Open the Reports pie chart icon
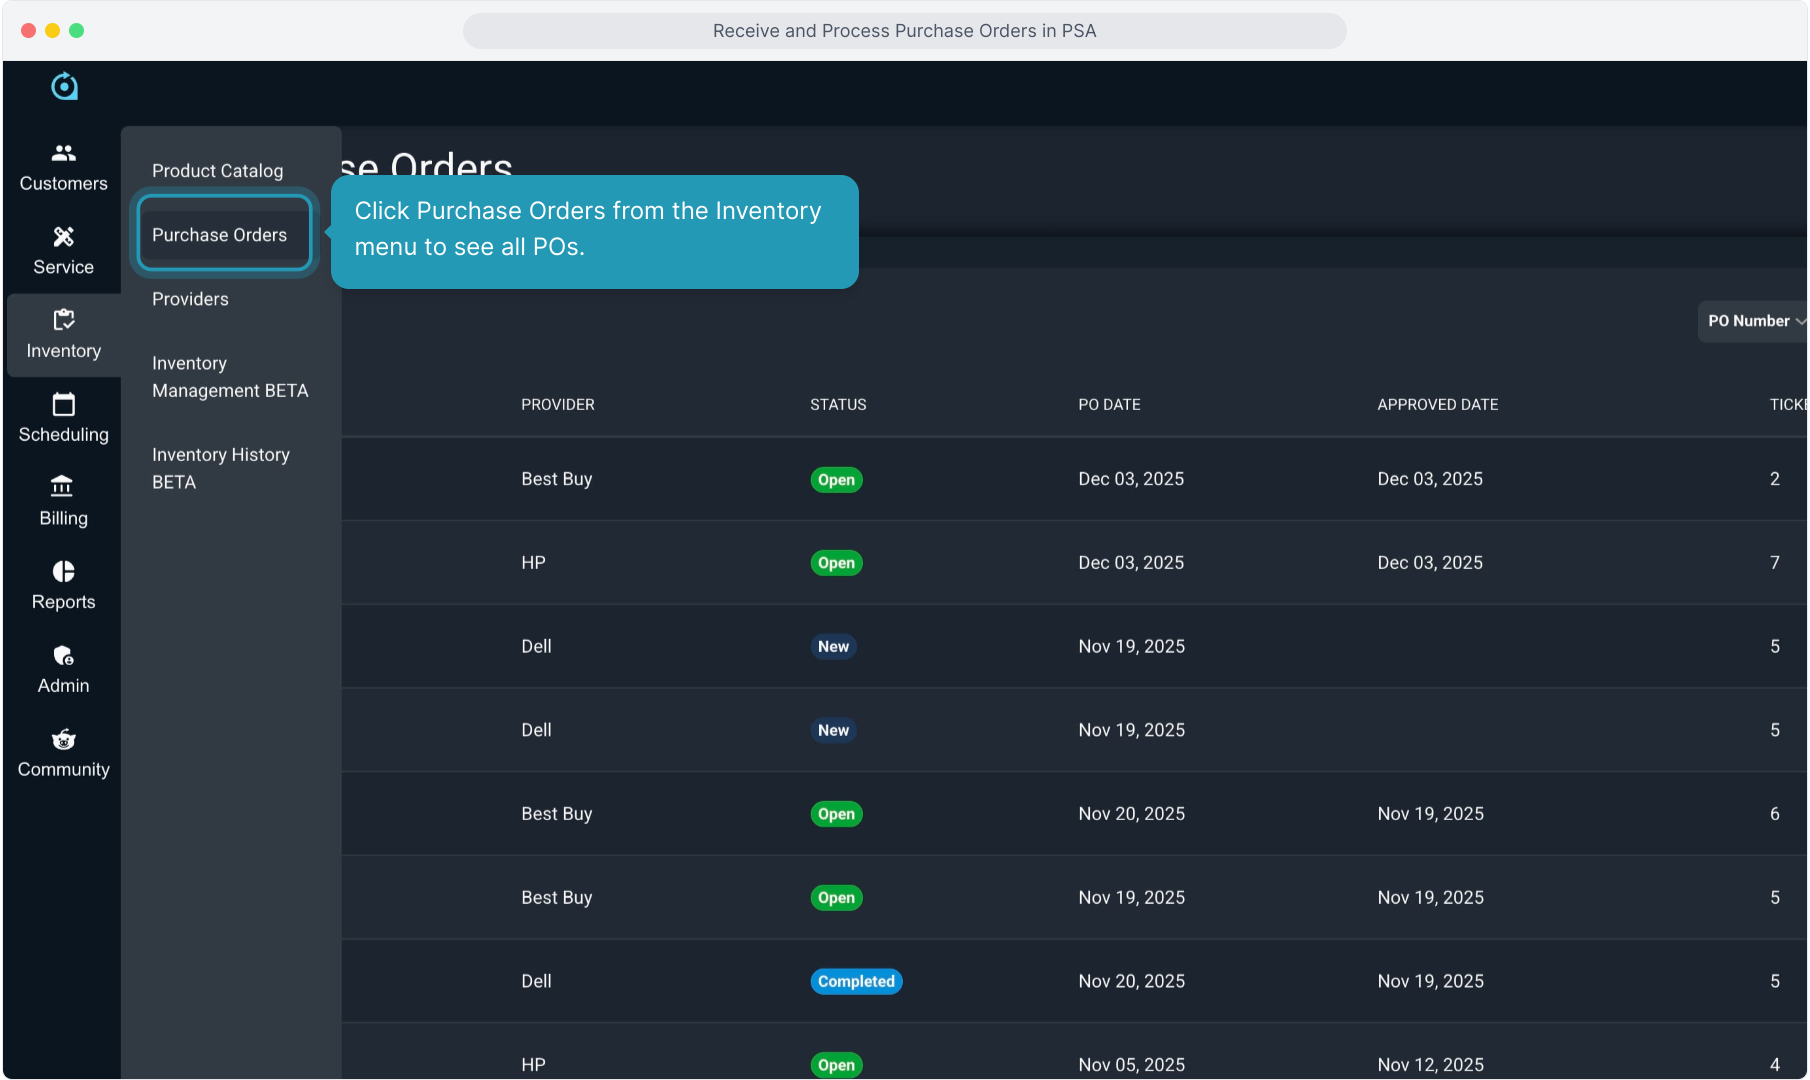 coord(64,571)
